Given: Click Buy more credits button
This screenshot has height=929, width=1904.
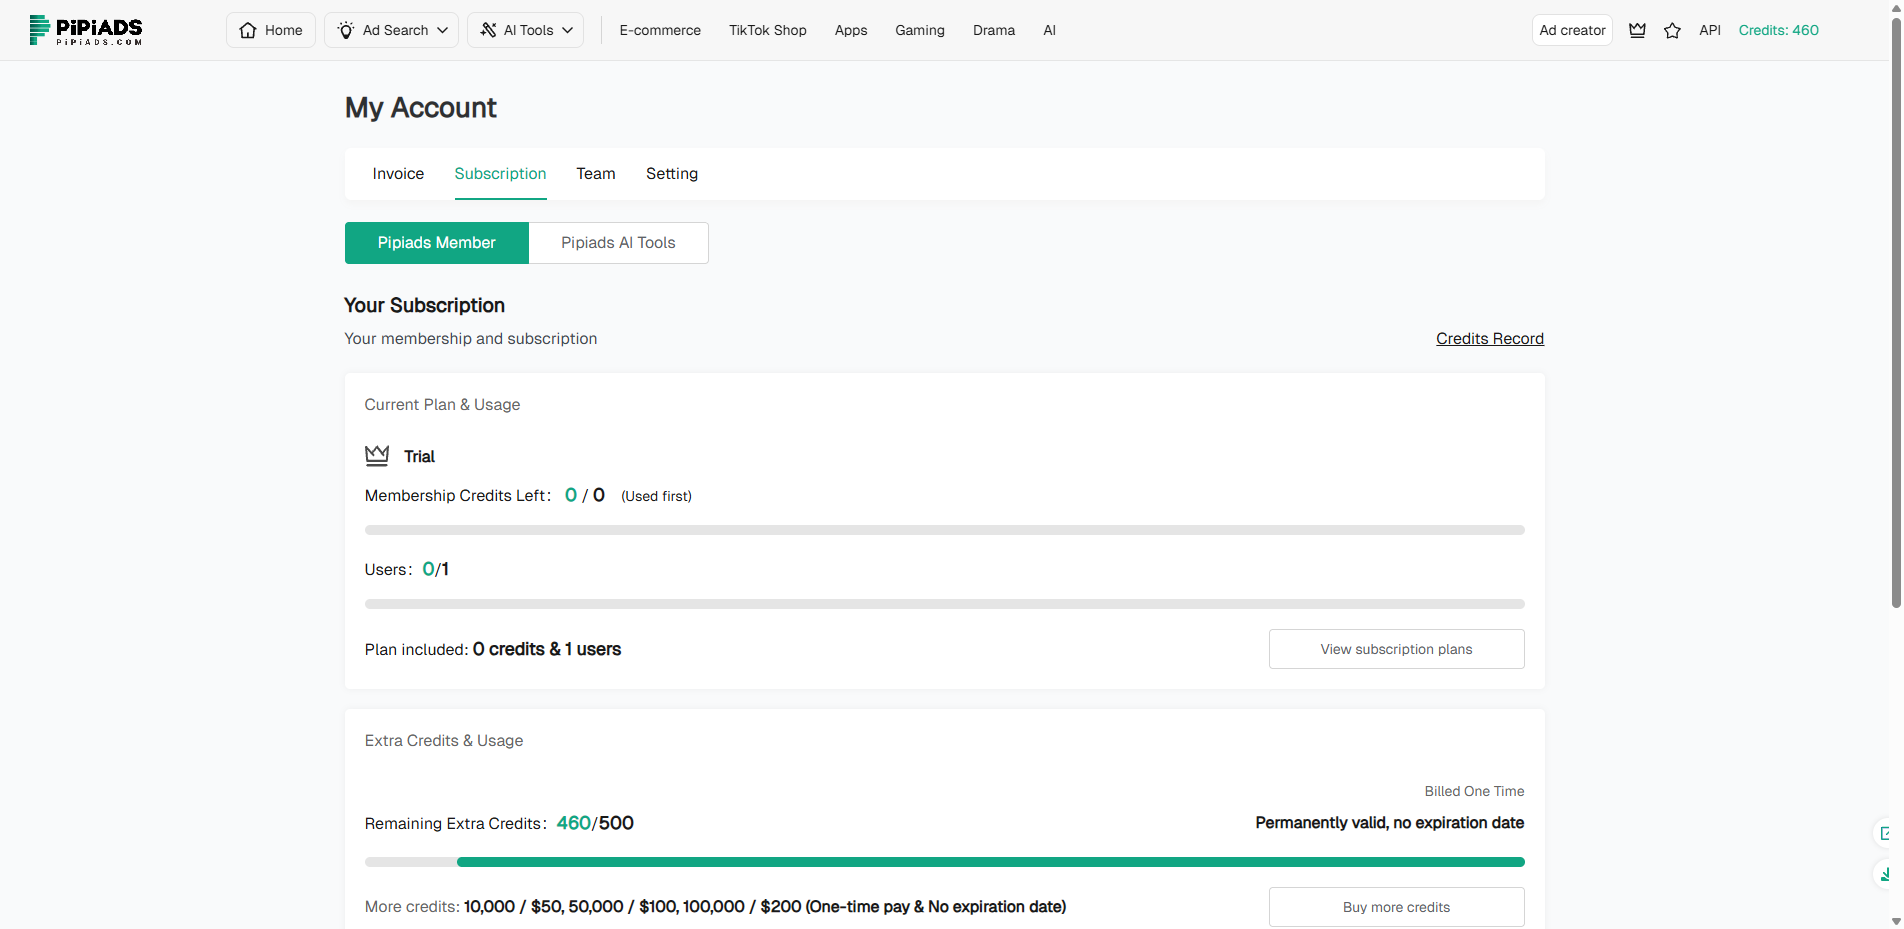Looking at the screenshot, I should point(1397,907).
